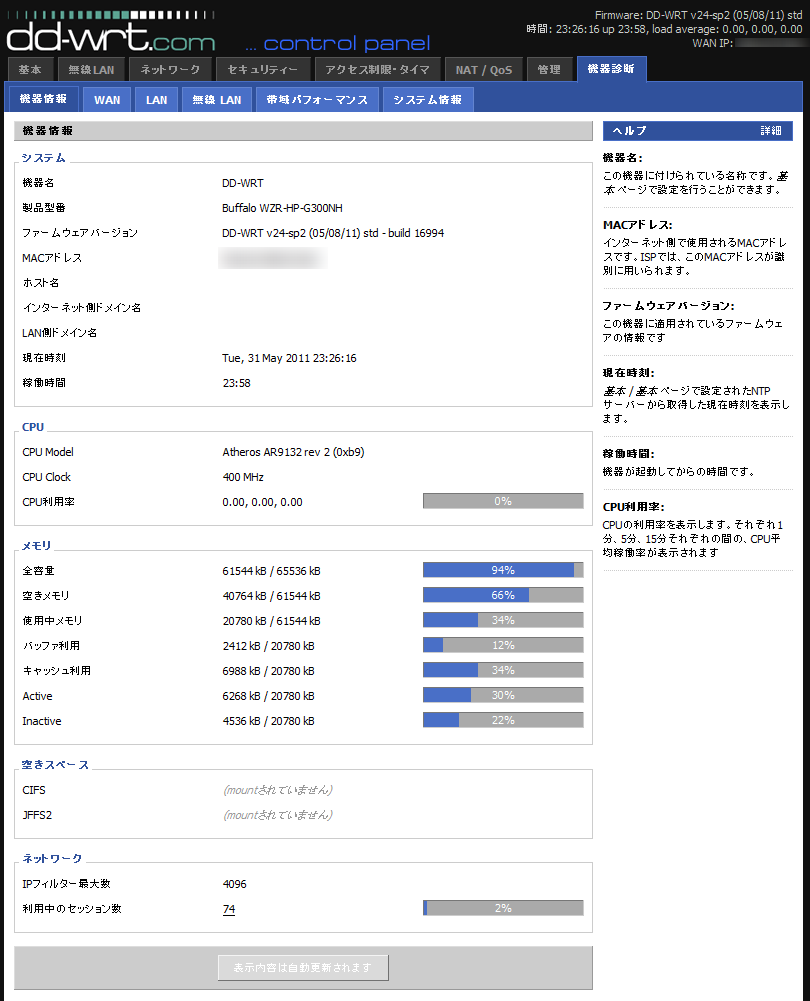The height and width of the screenshot is (1001, 810).
Task: Click the 機器情報 sub-tab
Action: (x=43, y=99)
